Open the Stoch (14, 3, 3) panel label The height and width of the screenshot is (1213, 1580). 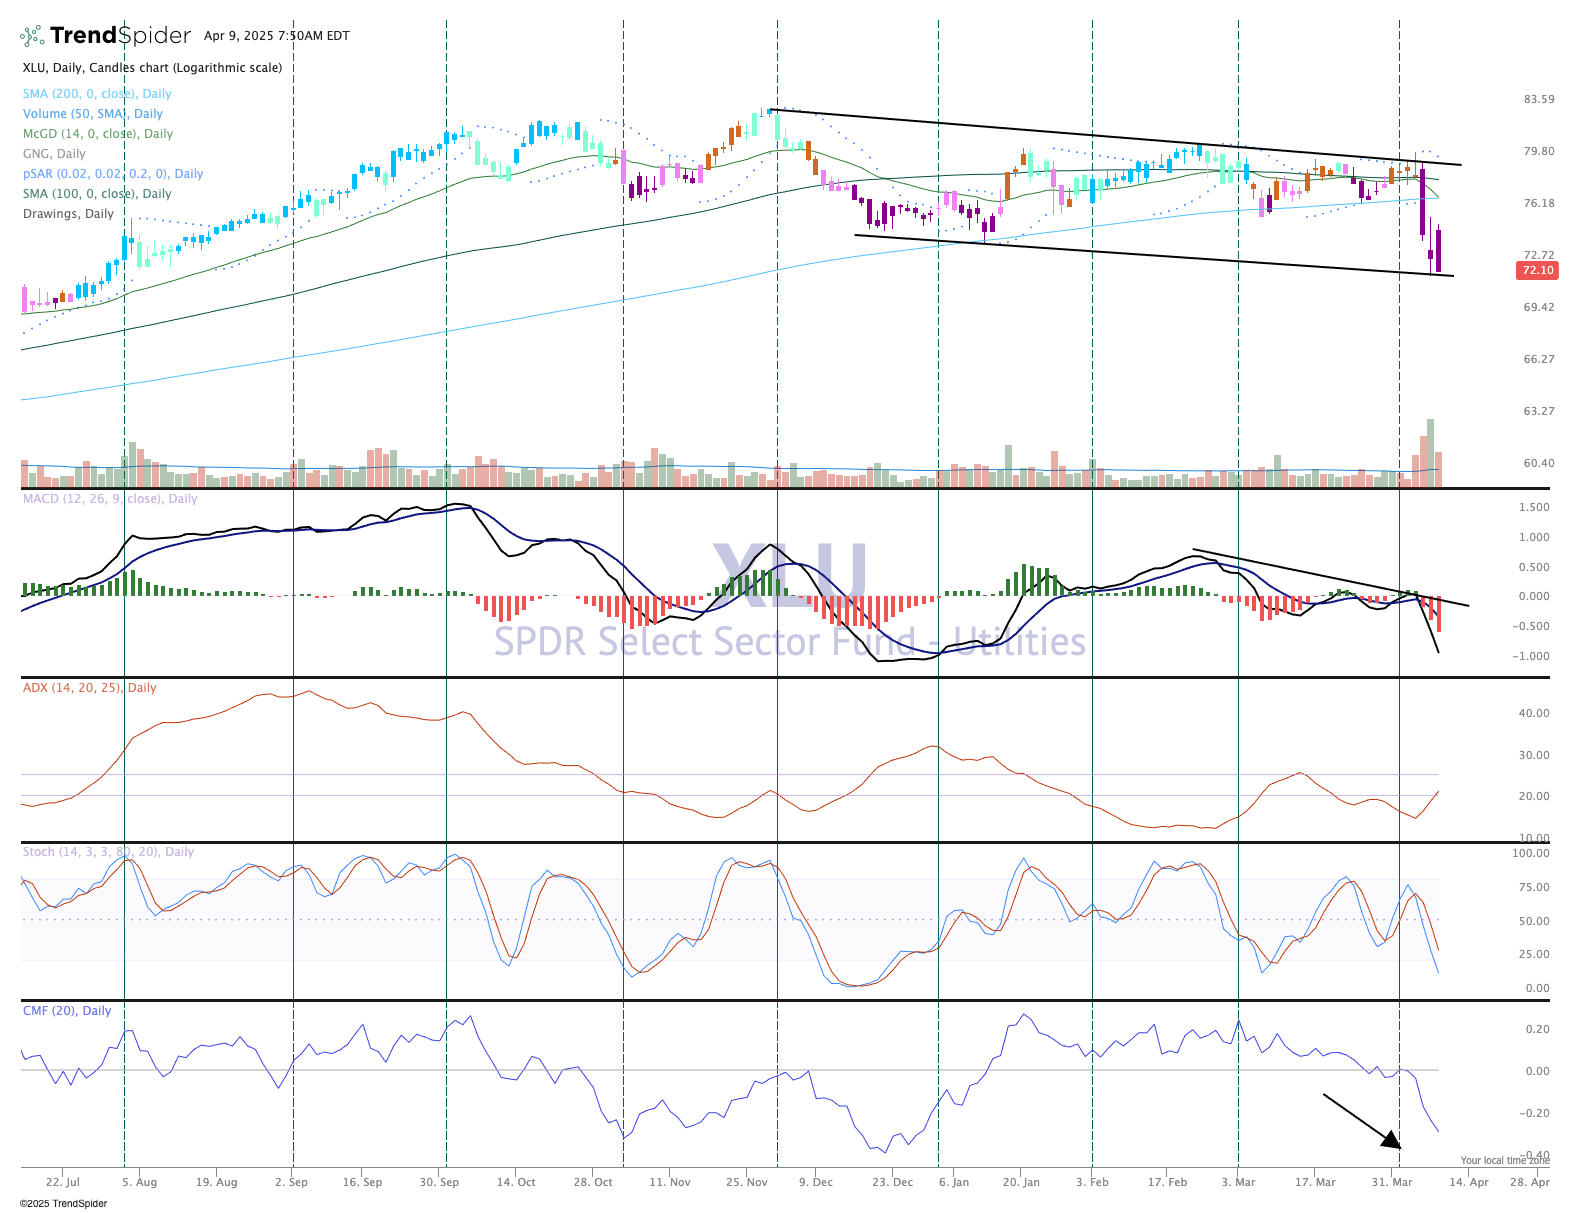pyautogui.click(x=108, y=852)
